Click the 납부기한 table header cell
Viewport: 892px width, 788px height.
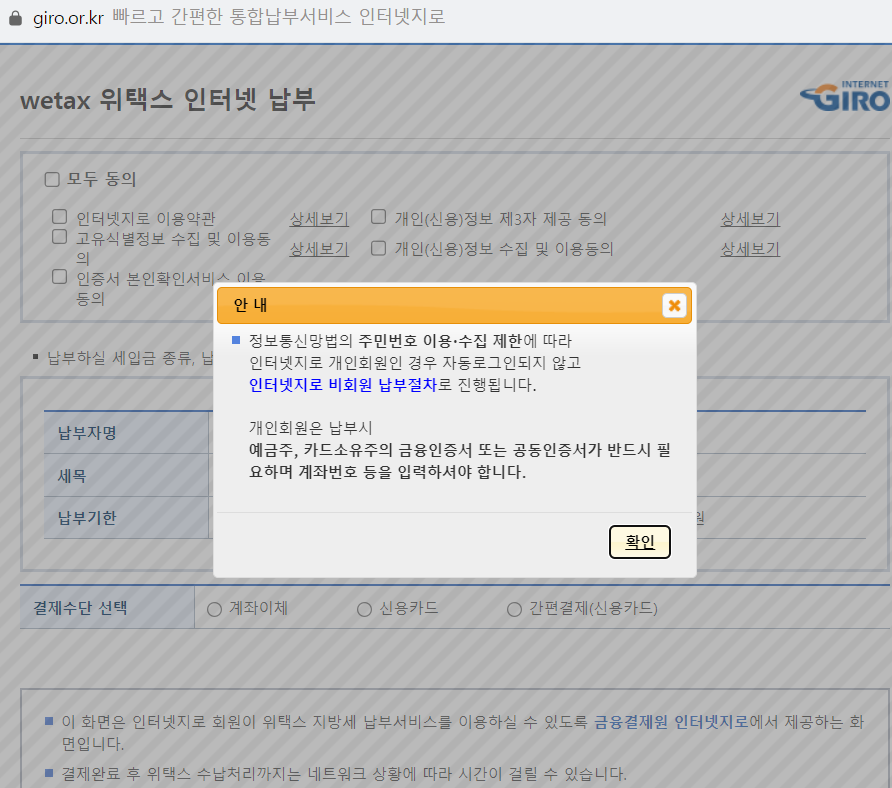click(x=126, y=518)
